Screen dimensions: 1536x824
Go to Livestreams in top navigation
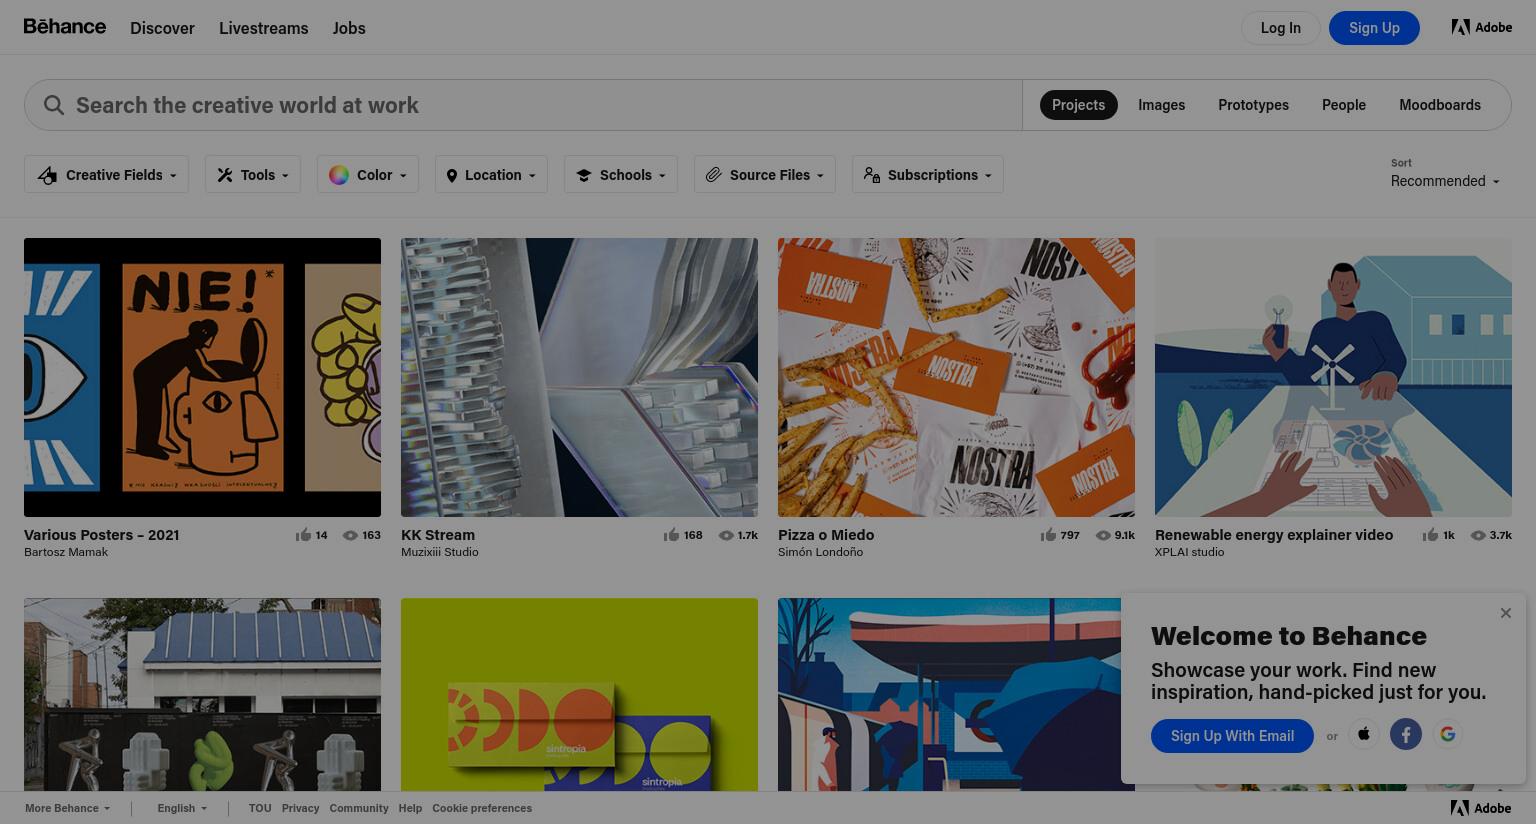(x=263, y=28)
